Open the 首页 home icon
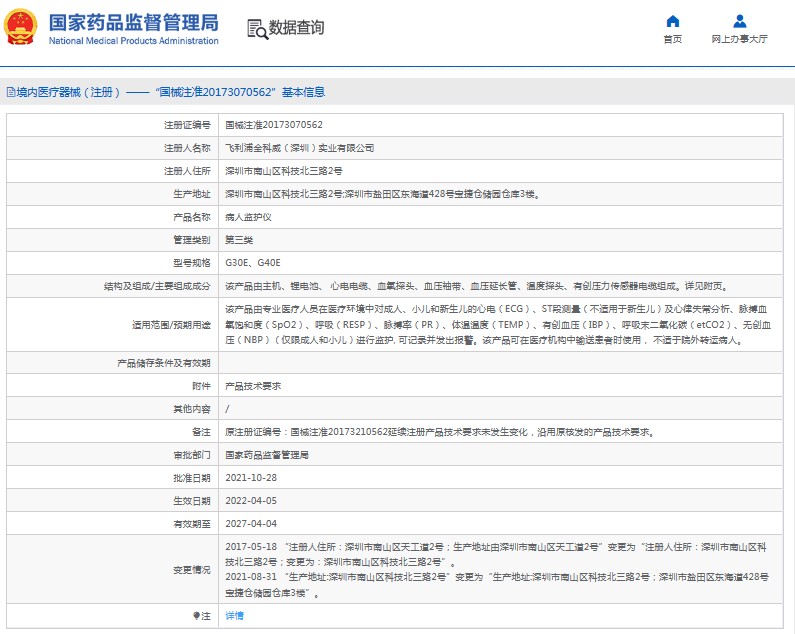795x634 pixels. click(673, 21)
